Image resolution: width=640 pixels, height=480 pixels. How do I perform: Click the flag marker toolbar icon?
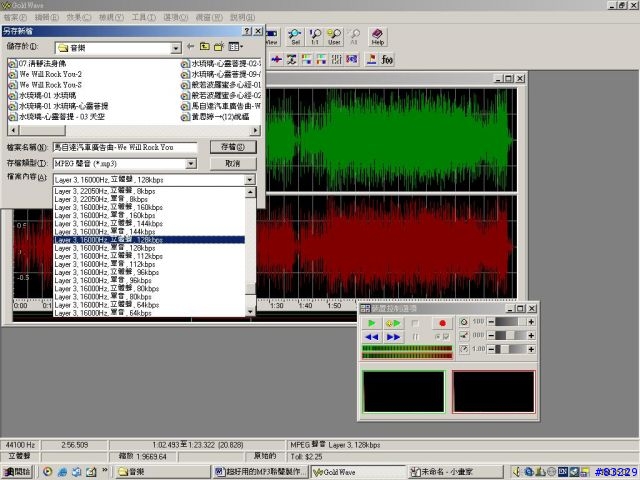pos(371,60)
